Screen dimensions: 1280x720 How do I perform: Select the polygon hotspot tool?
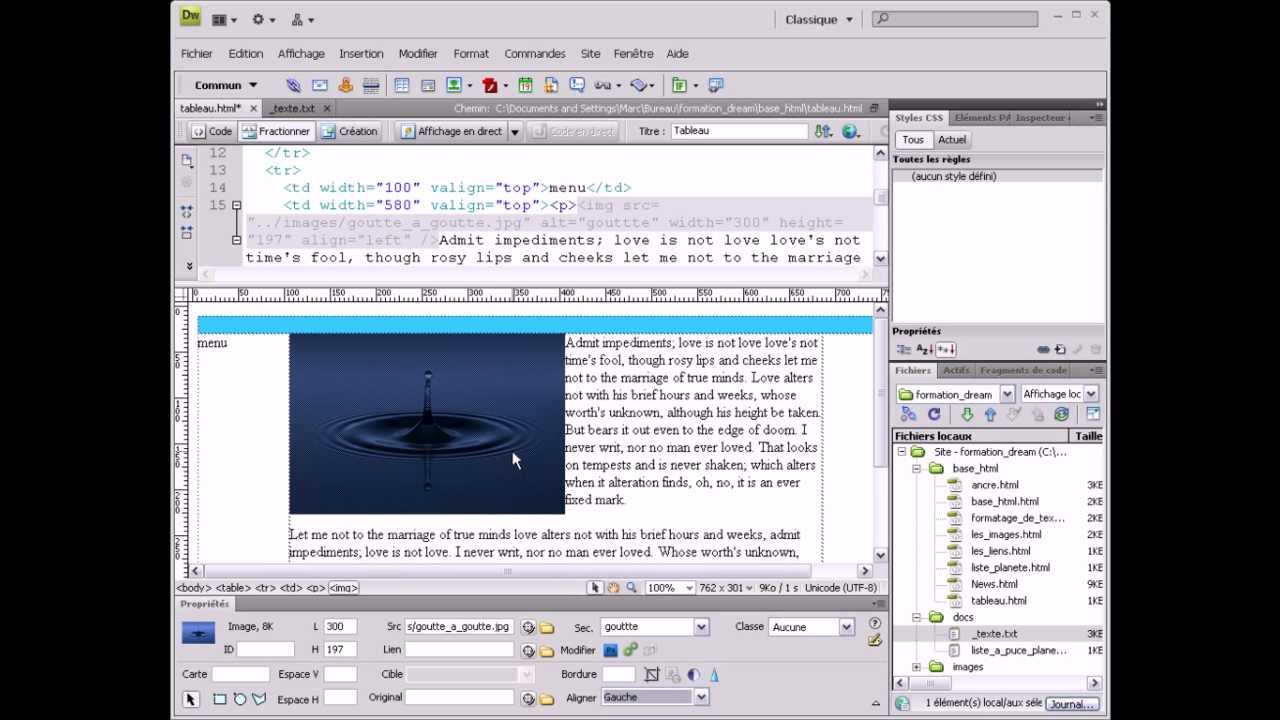point(259,699)
